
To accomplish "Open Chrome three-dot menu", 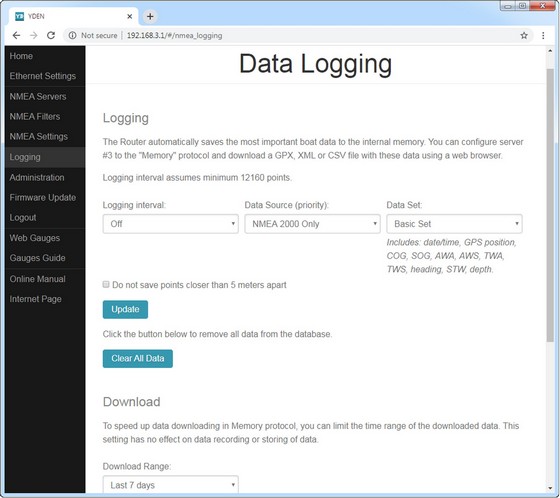I will (543, 35).
